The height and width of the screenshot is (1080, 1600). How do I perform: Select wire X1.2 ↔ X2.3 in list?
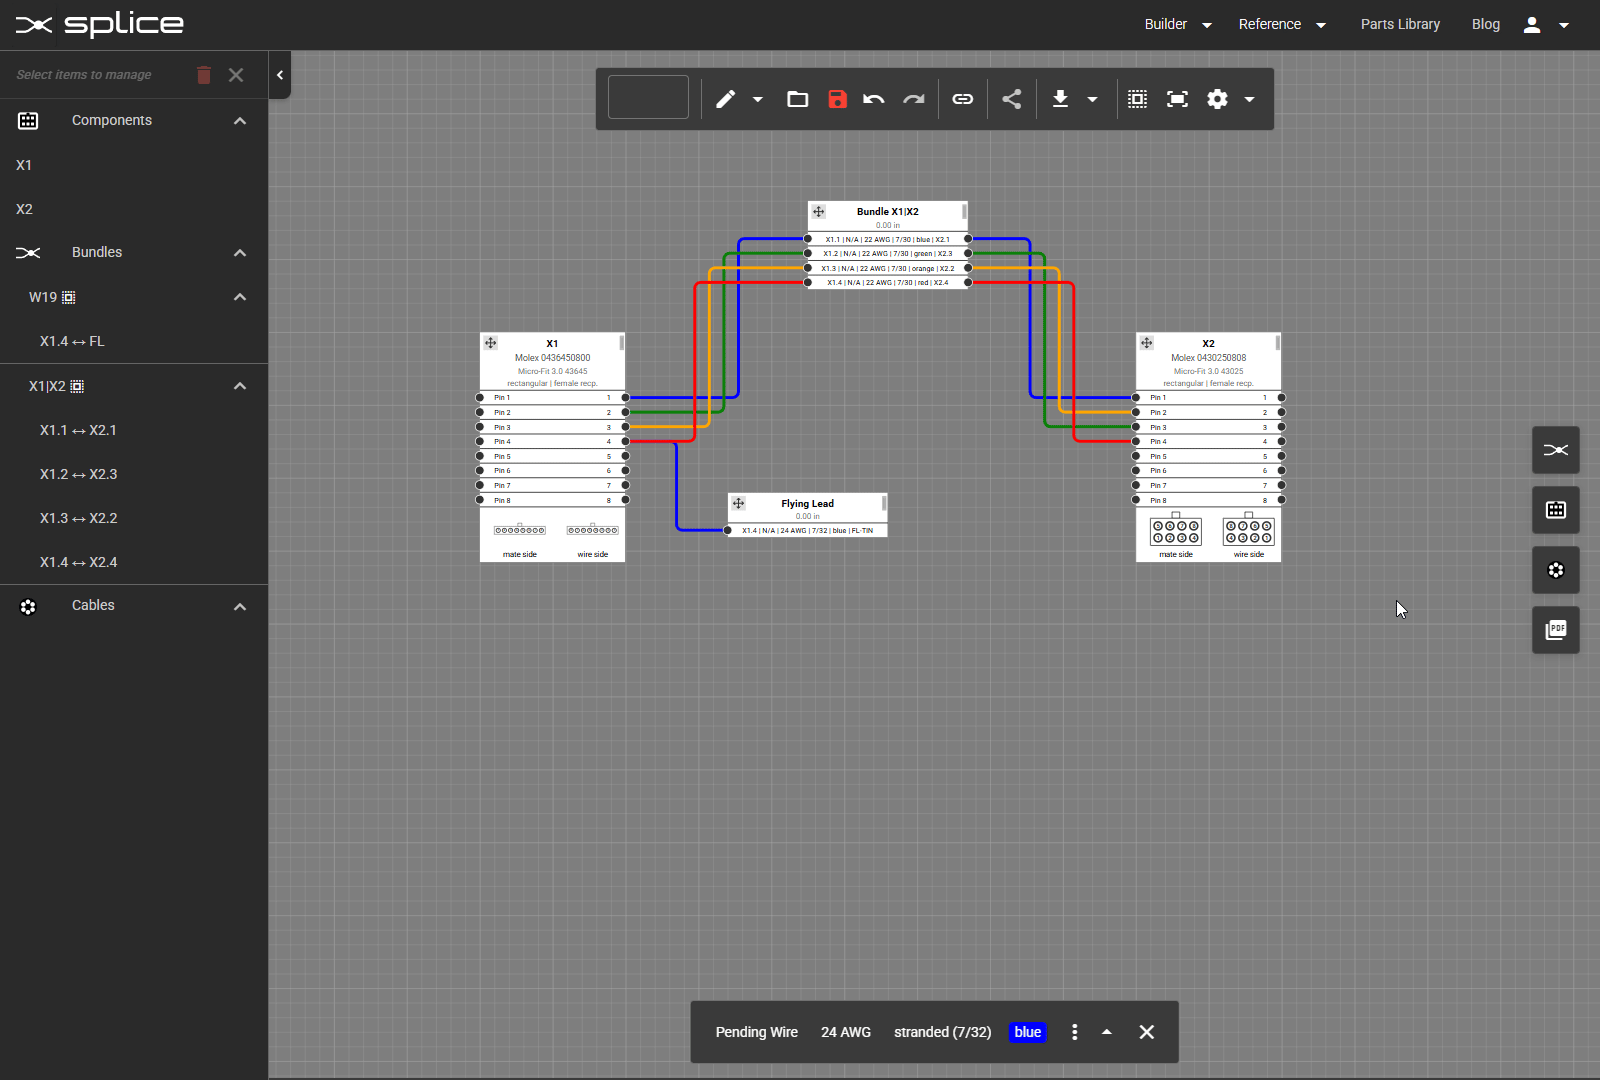point(79,474)
